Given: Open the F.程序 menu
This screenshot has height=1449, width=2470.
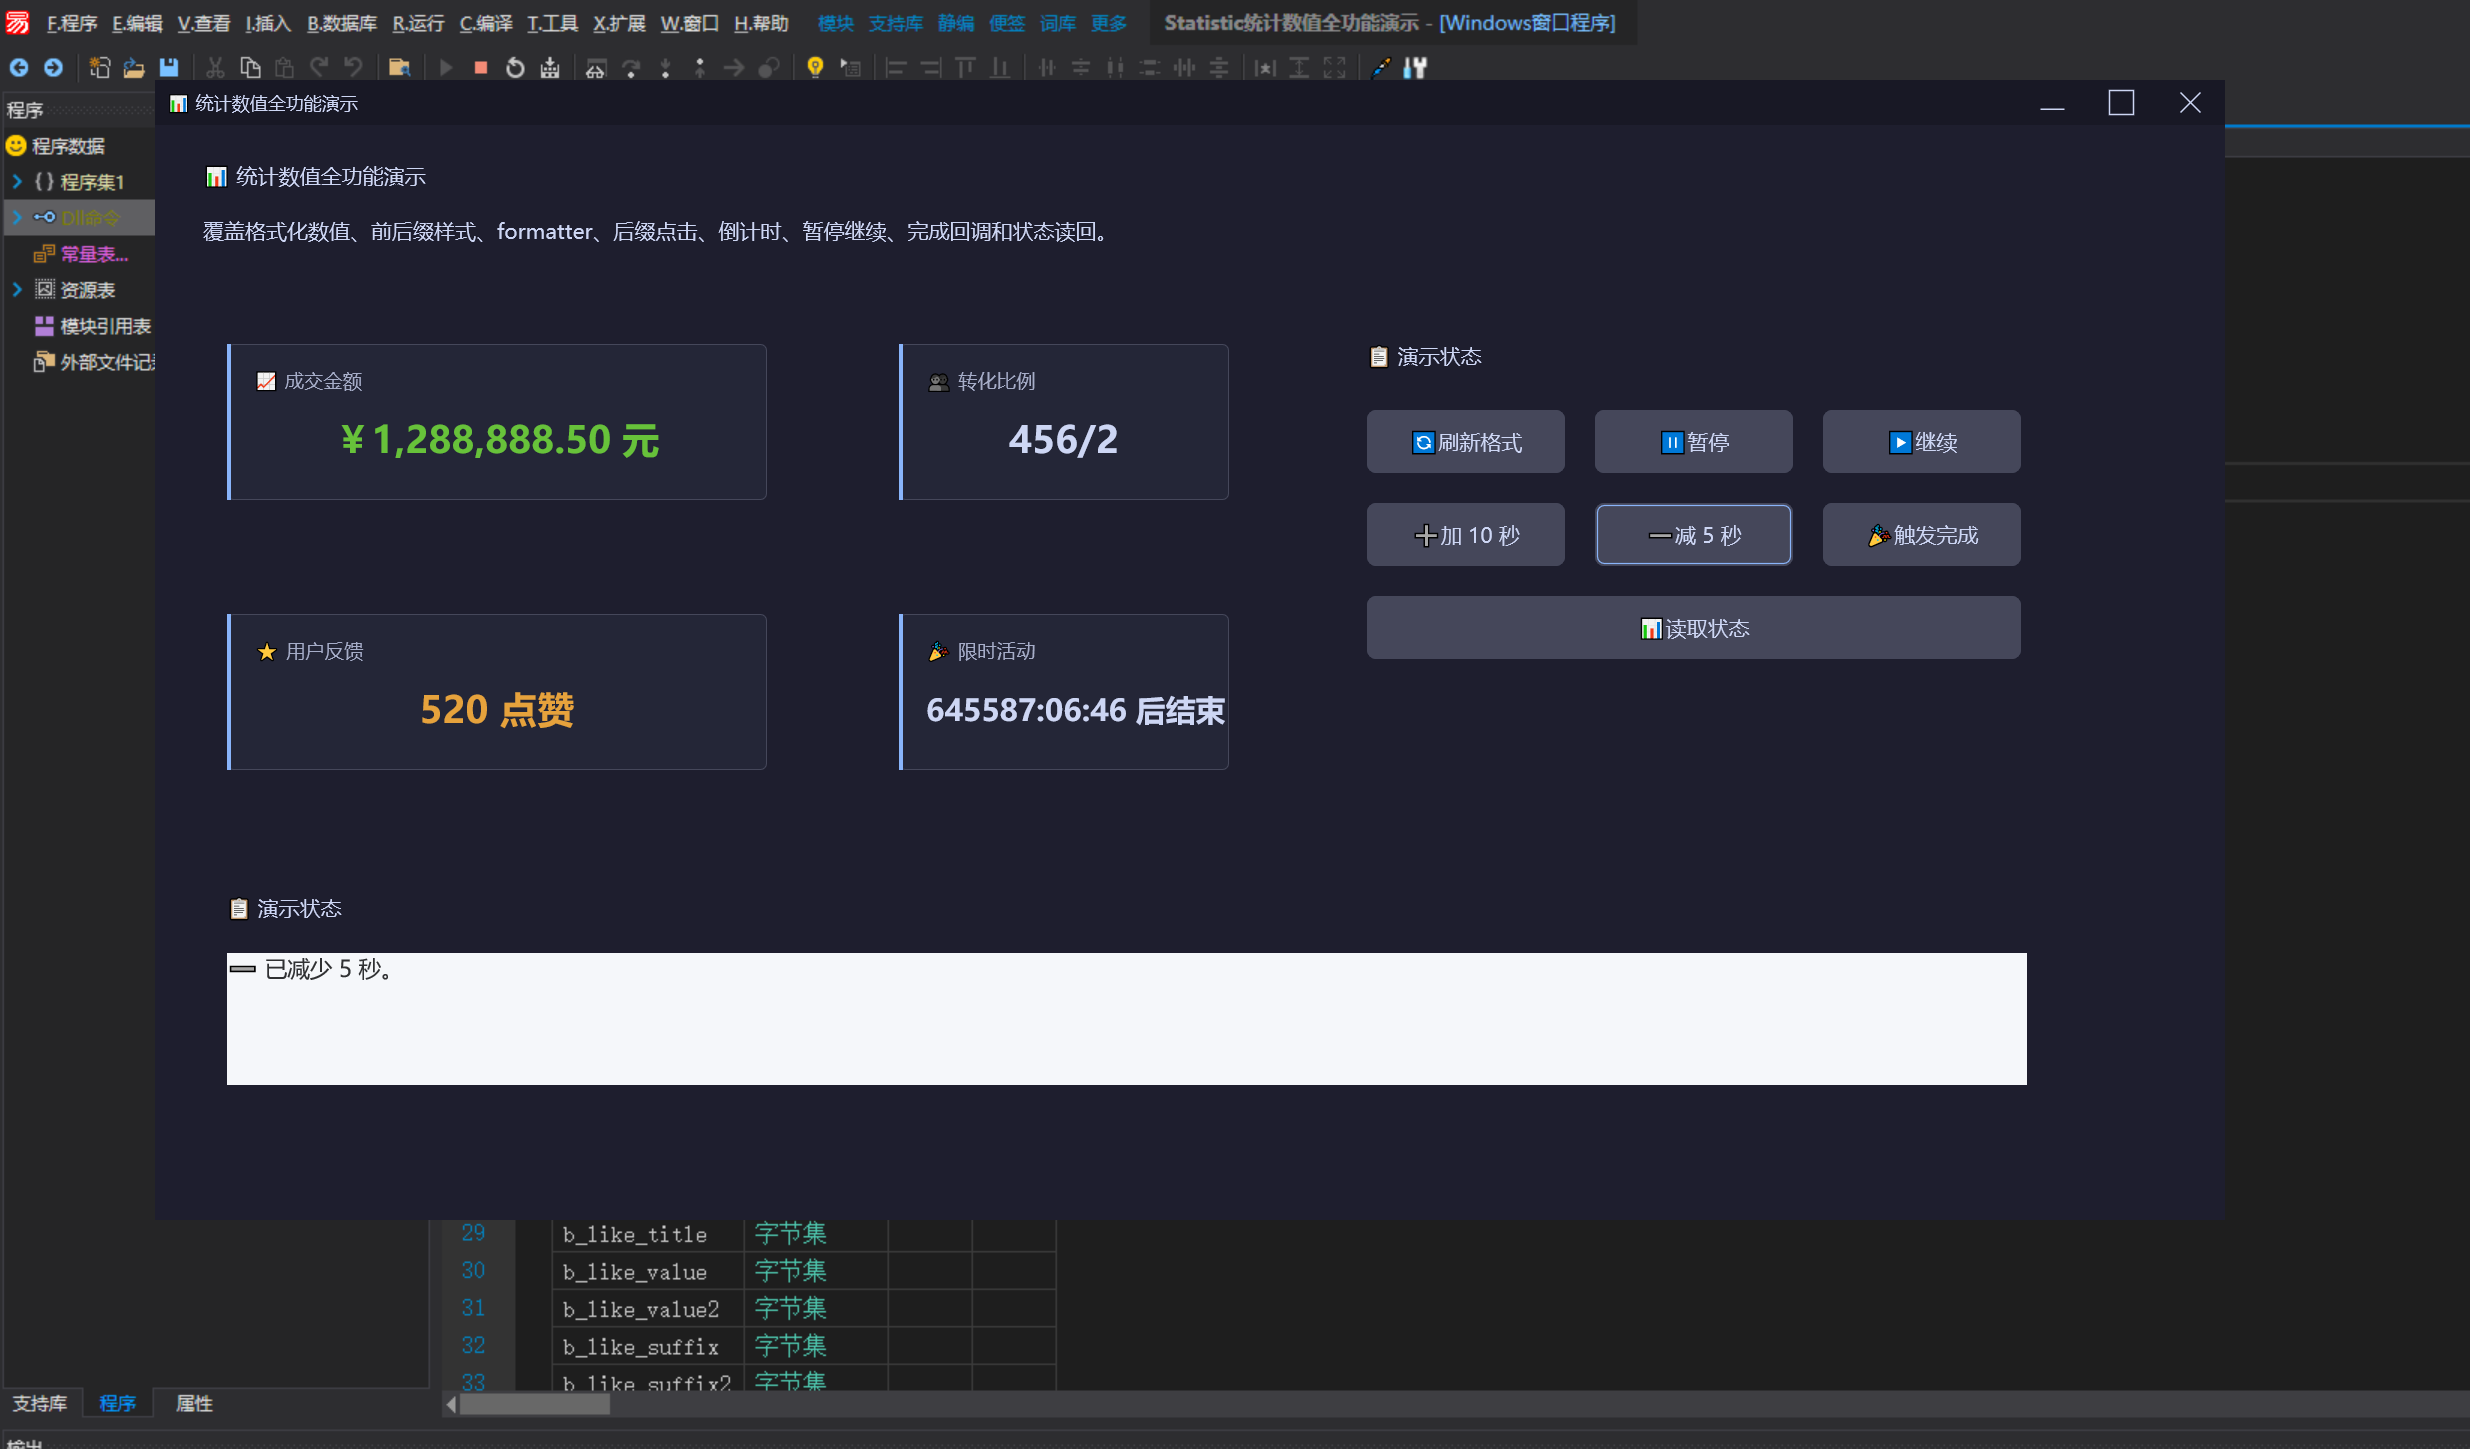Looking at the screenshot, I should [x=72, y=23].
